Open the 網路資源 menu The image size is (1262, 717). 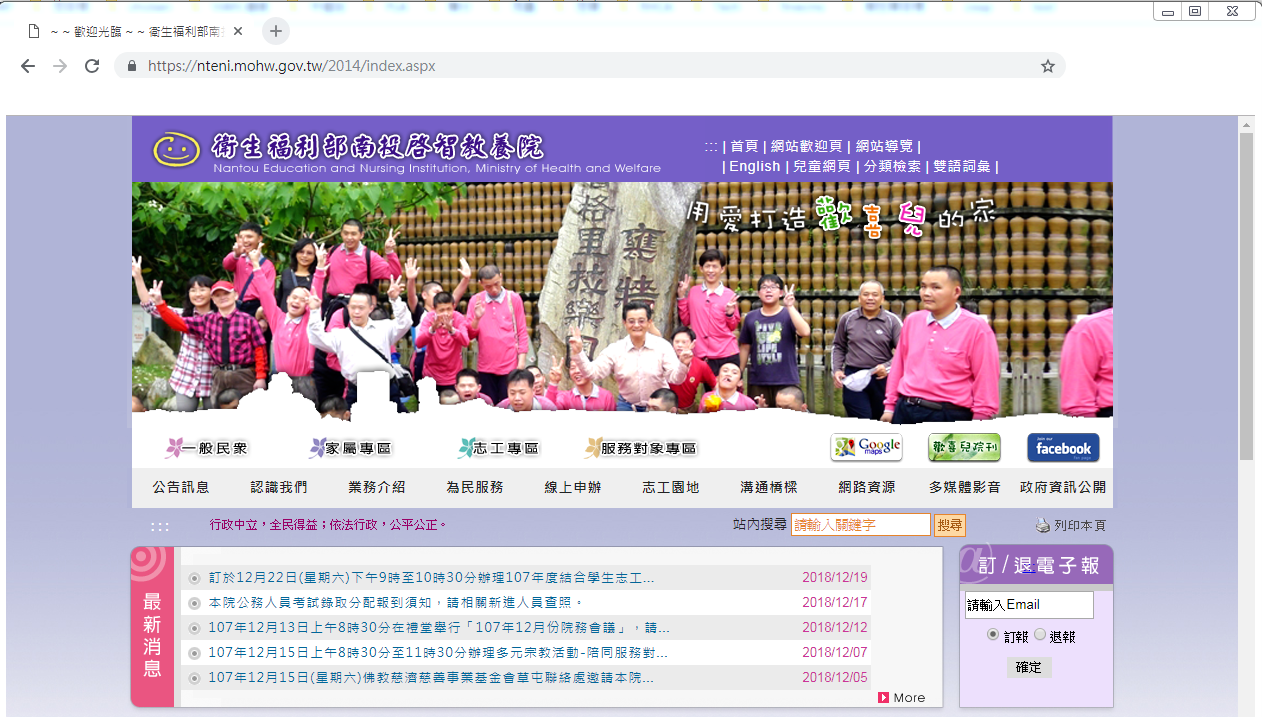[867, 487]
